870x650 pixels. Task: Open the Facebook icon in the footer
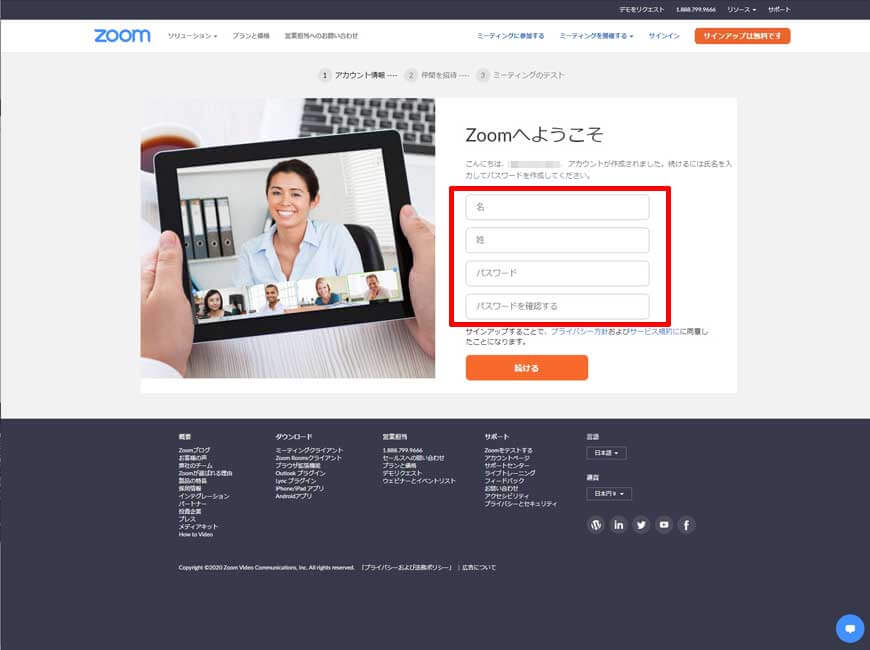click(686, 525)
